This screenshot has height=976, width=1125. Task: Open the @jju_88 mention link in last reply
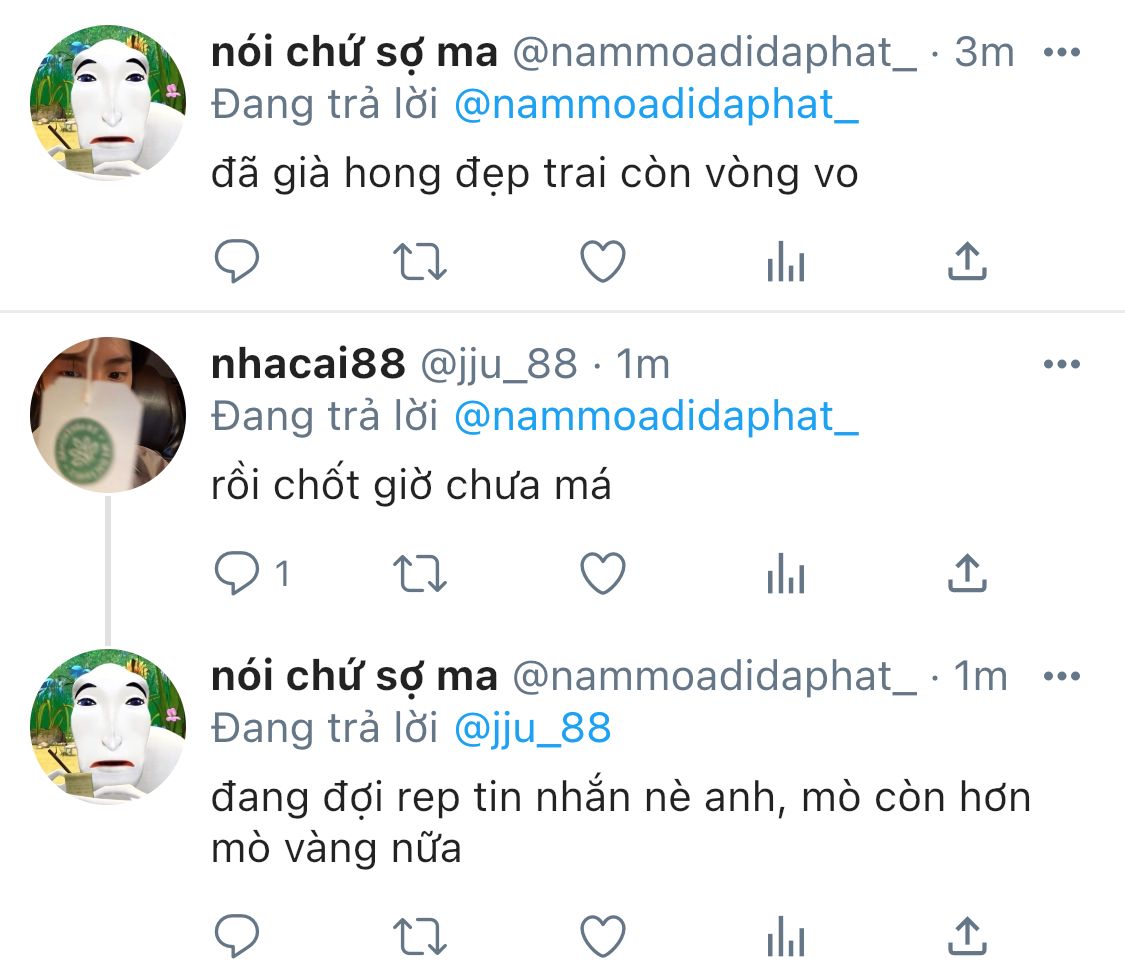tap(532, 728)
